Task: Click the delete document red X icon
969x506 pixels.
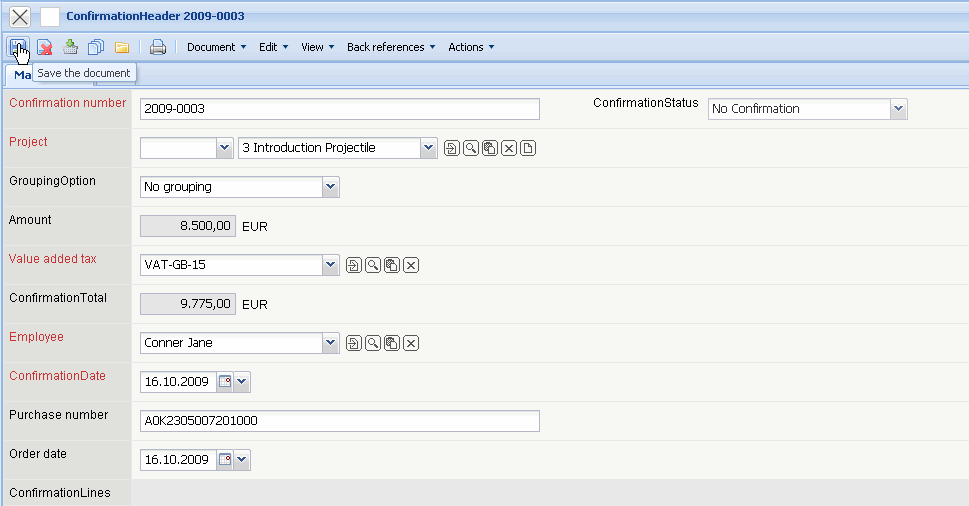Action: (45, 47)
